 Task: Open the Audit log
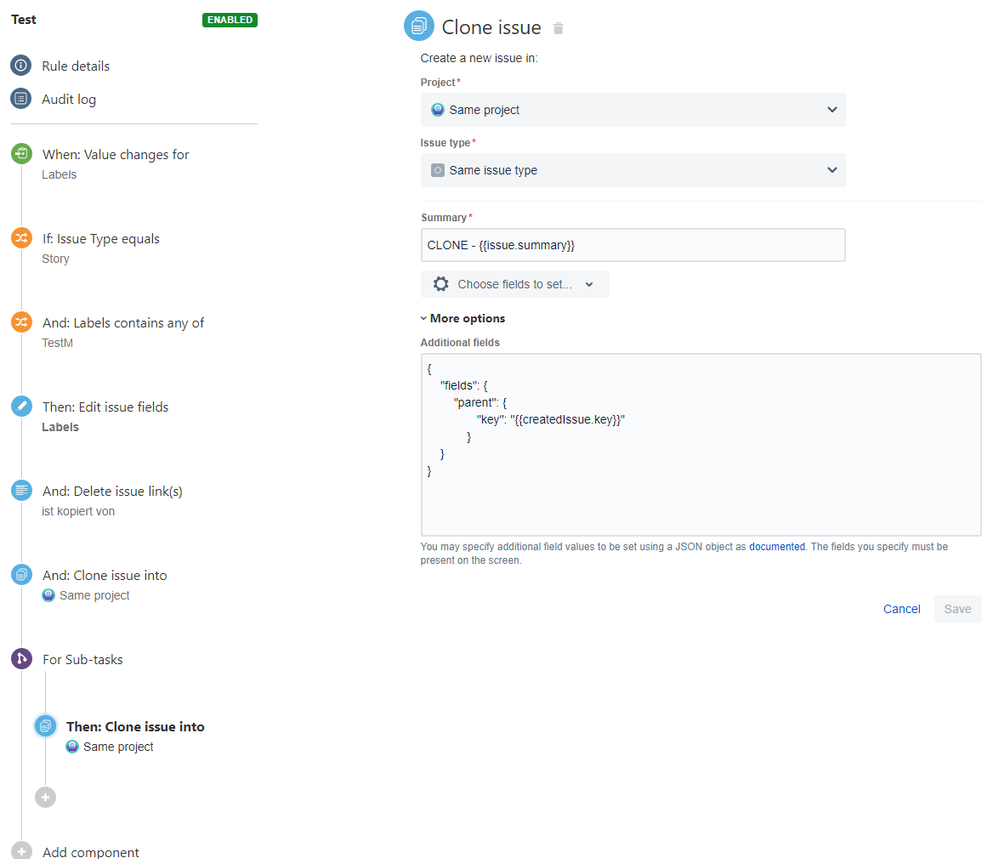pyautogui.click(x=69, y=99)
